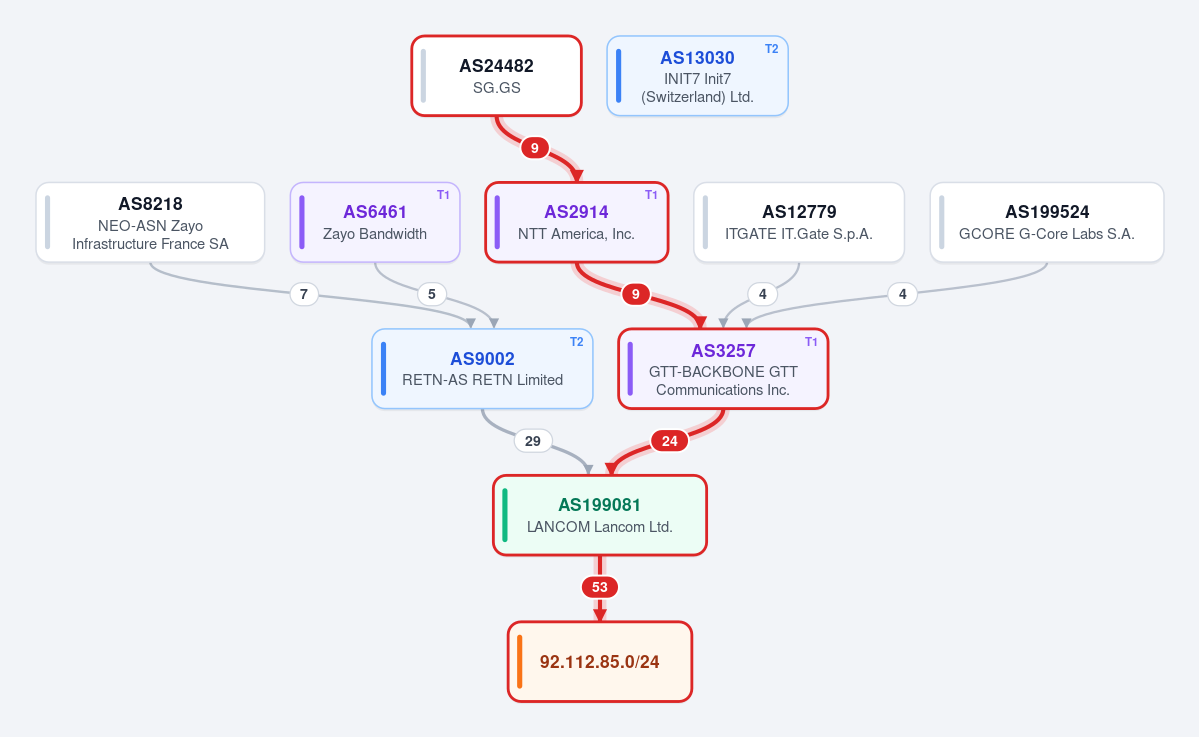This screenshot has height=737, width=1199.
Task: Click the AS2914 NTT America node
Action: [577, 222]
